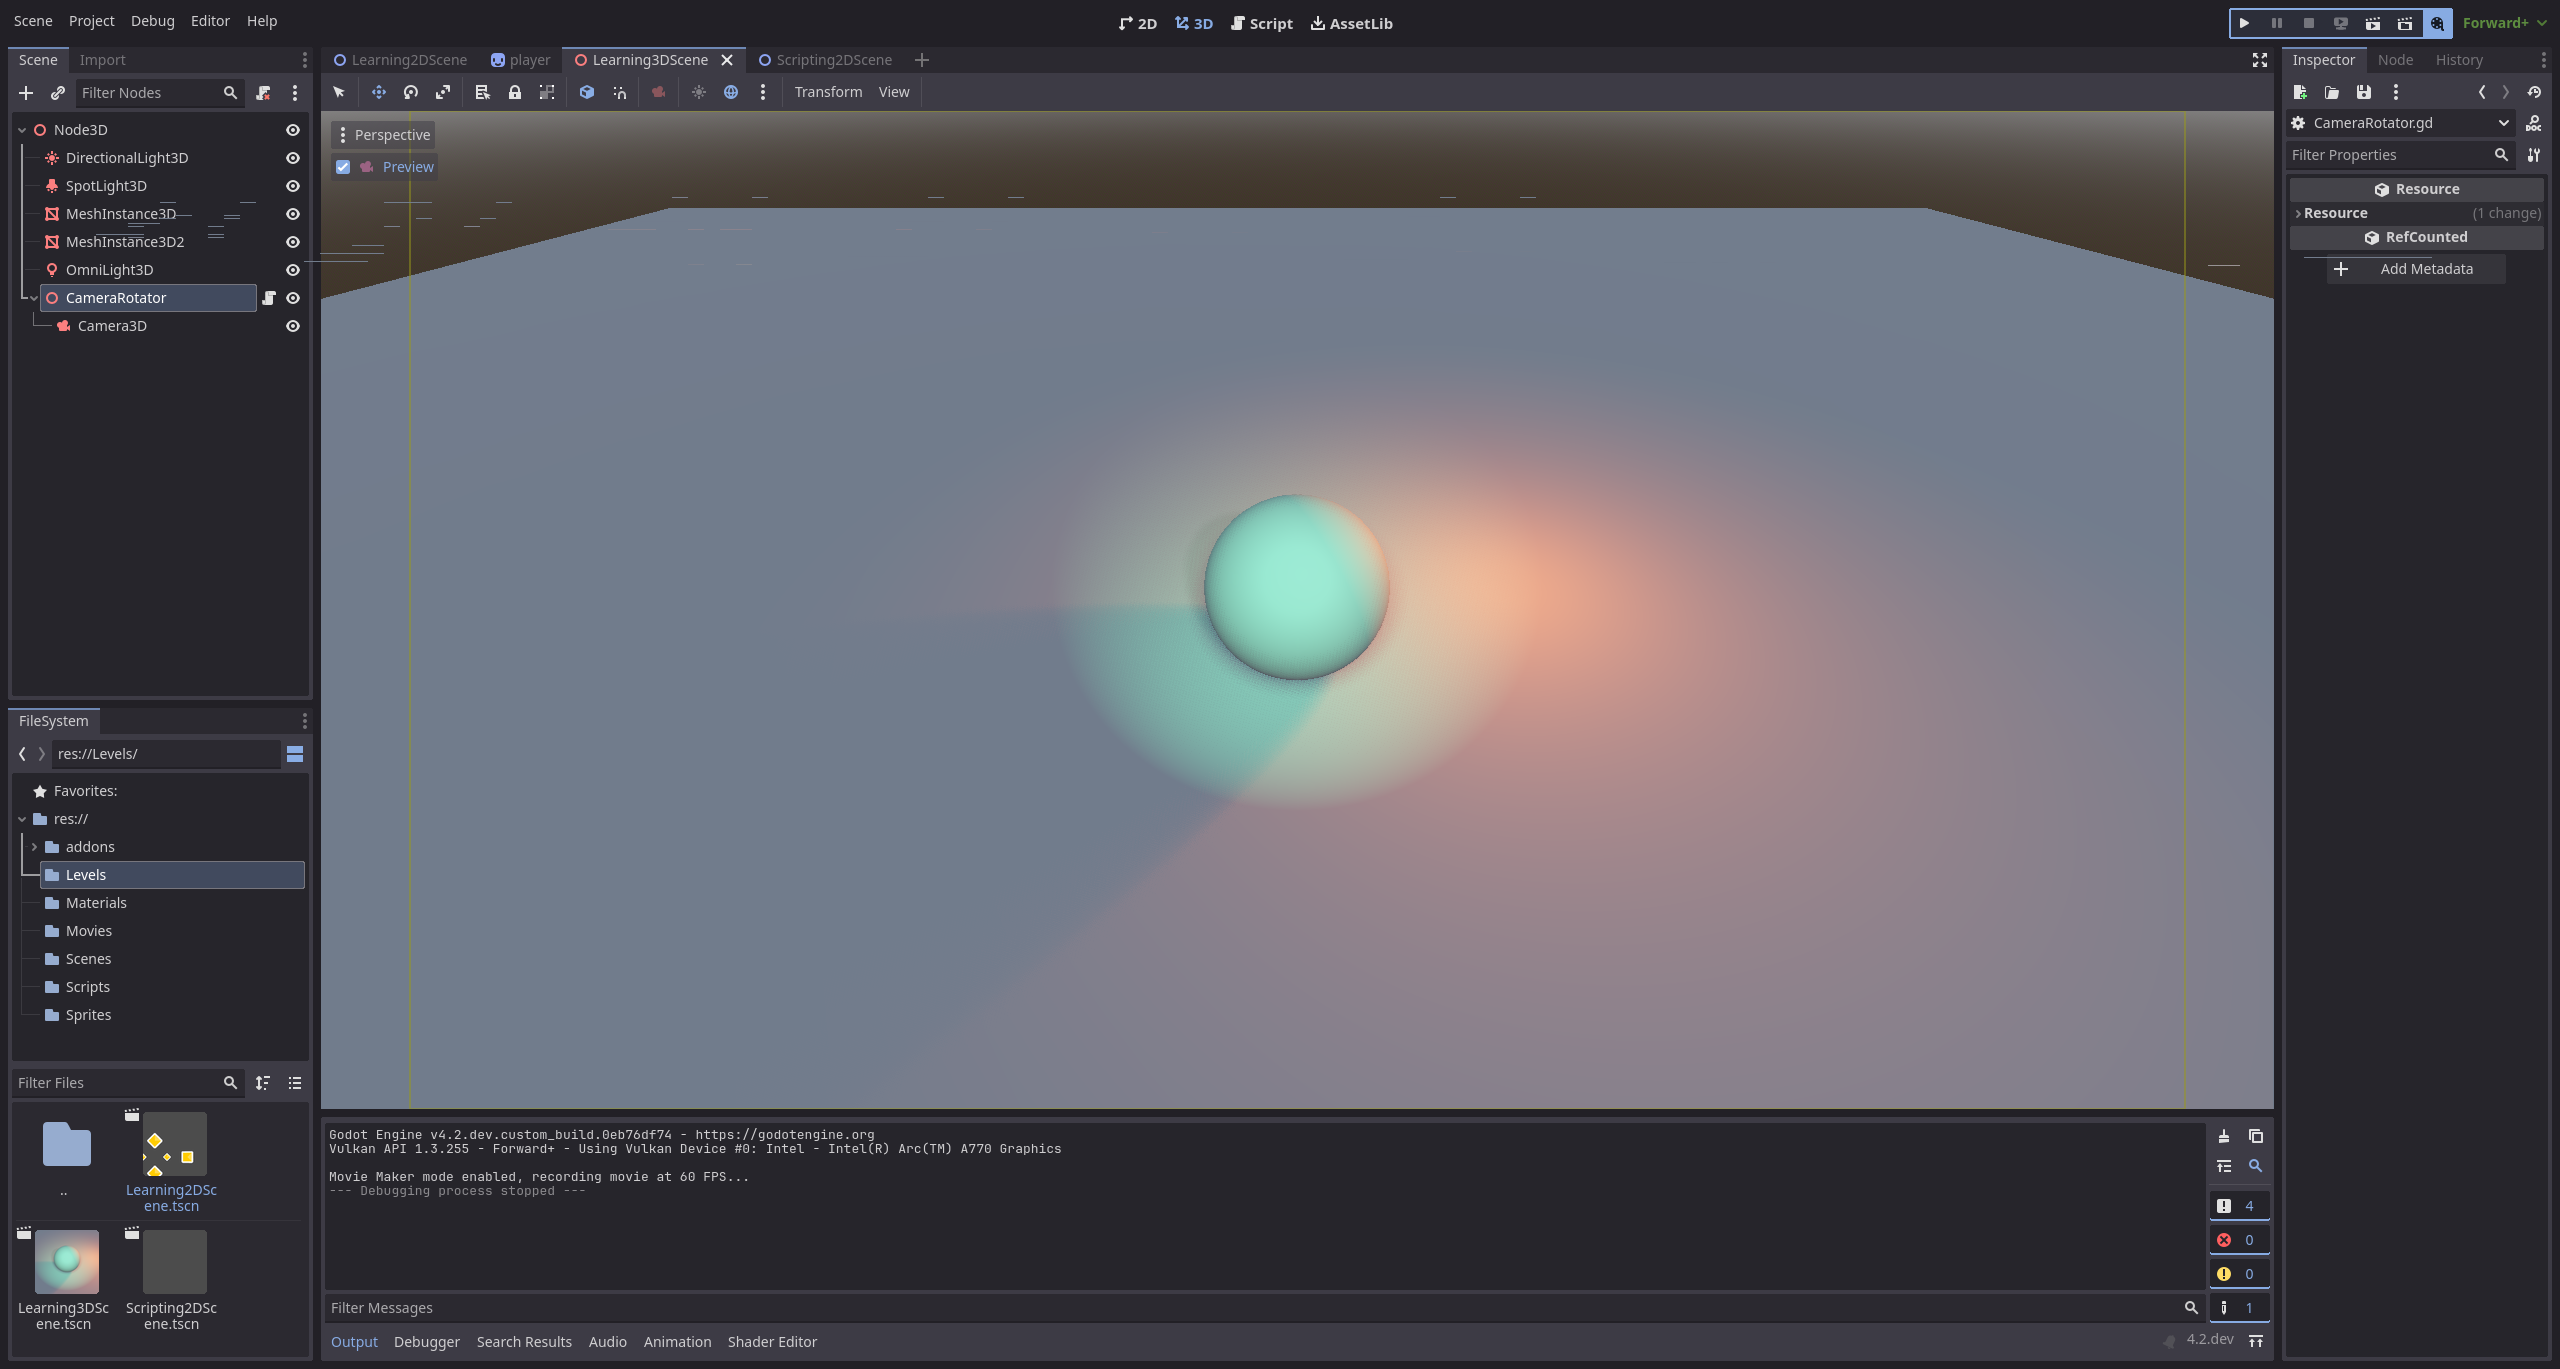The width and height of the screenshot is (2560, 1369).
Task: Select the Rotate tool in the viewport toolbar
Action: pos(410,92)
